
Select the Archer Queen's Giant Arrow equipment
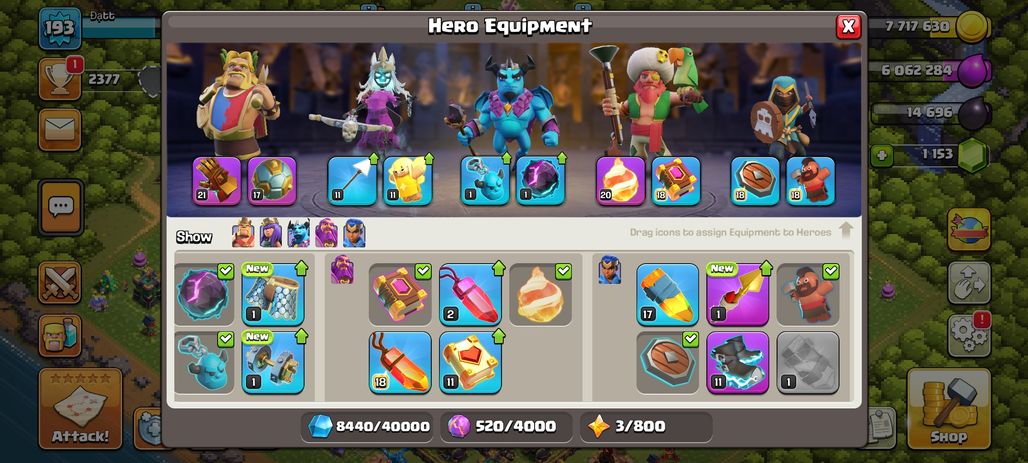point(352,181)
